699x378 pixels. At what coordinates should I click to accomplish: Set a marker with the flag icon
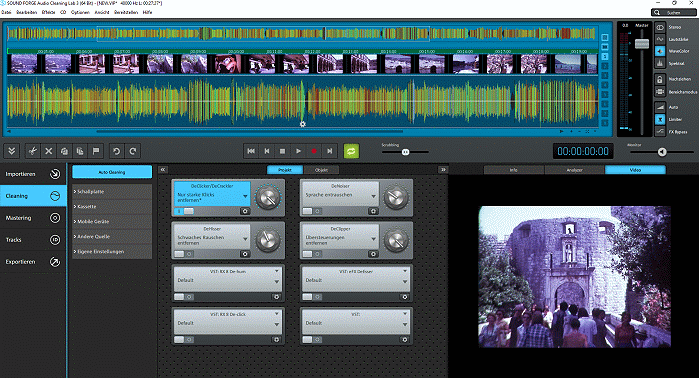click(96, 151)
